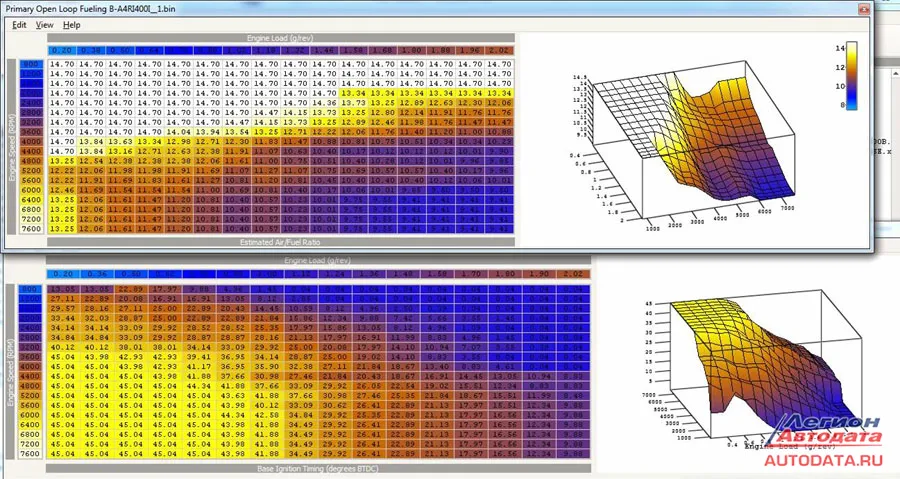Select the 6000 RPM row header in fueling table

point(31,190)
